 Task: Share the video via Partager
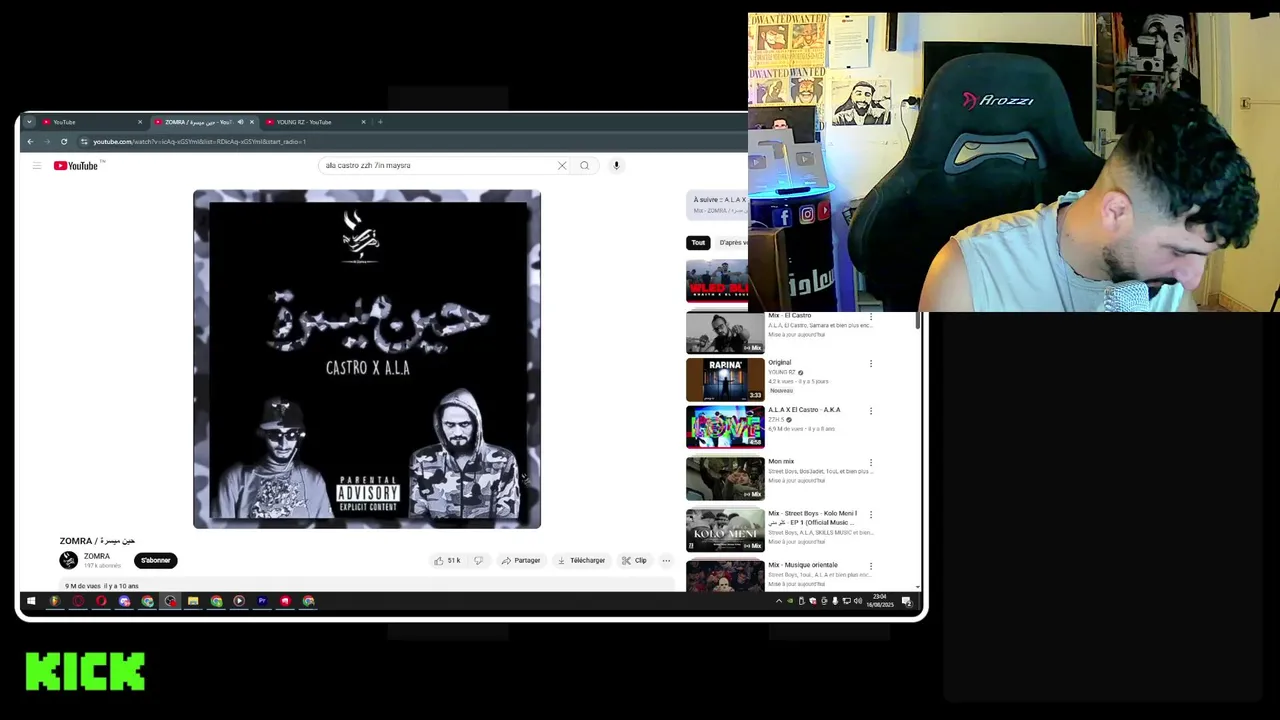click(521, 561)
